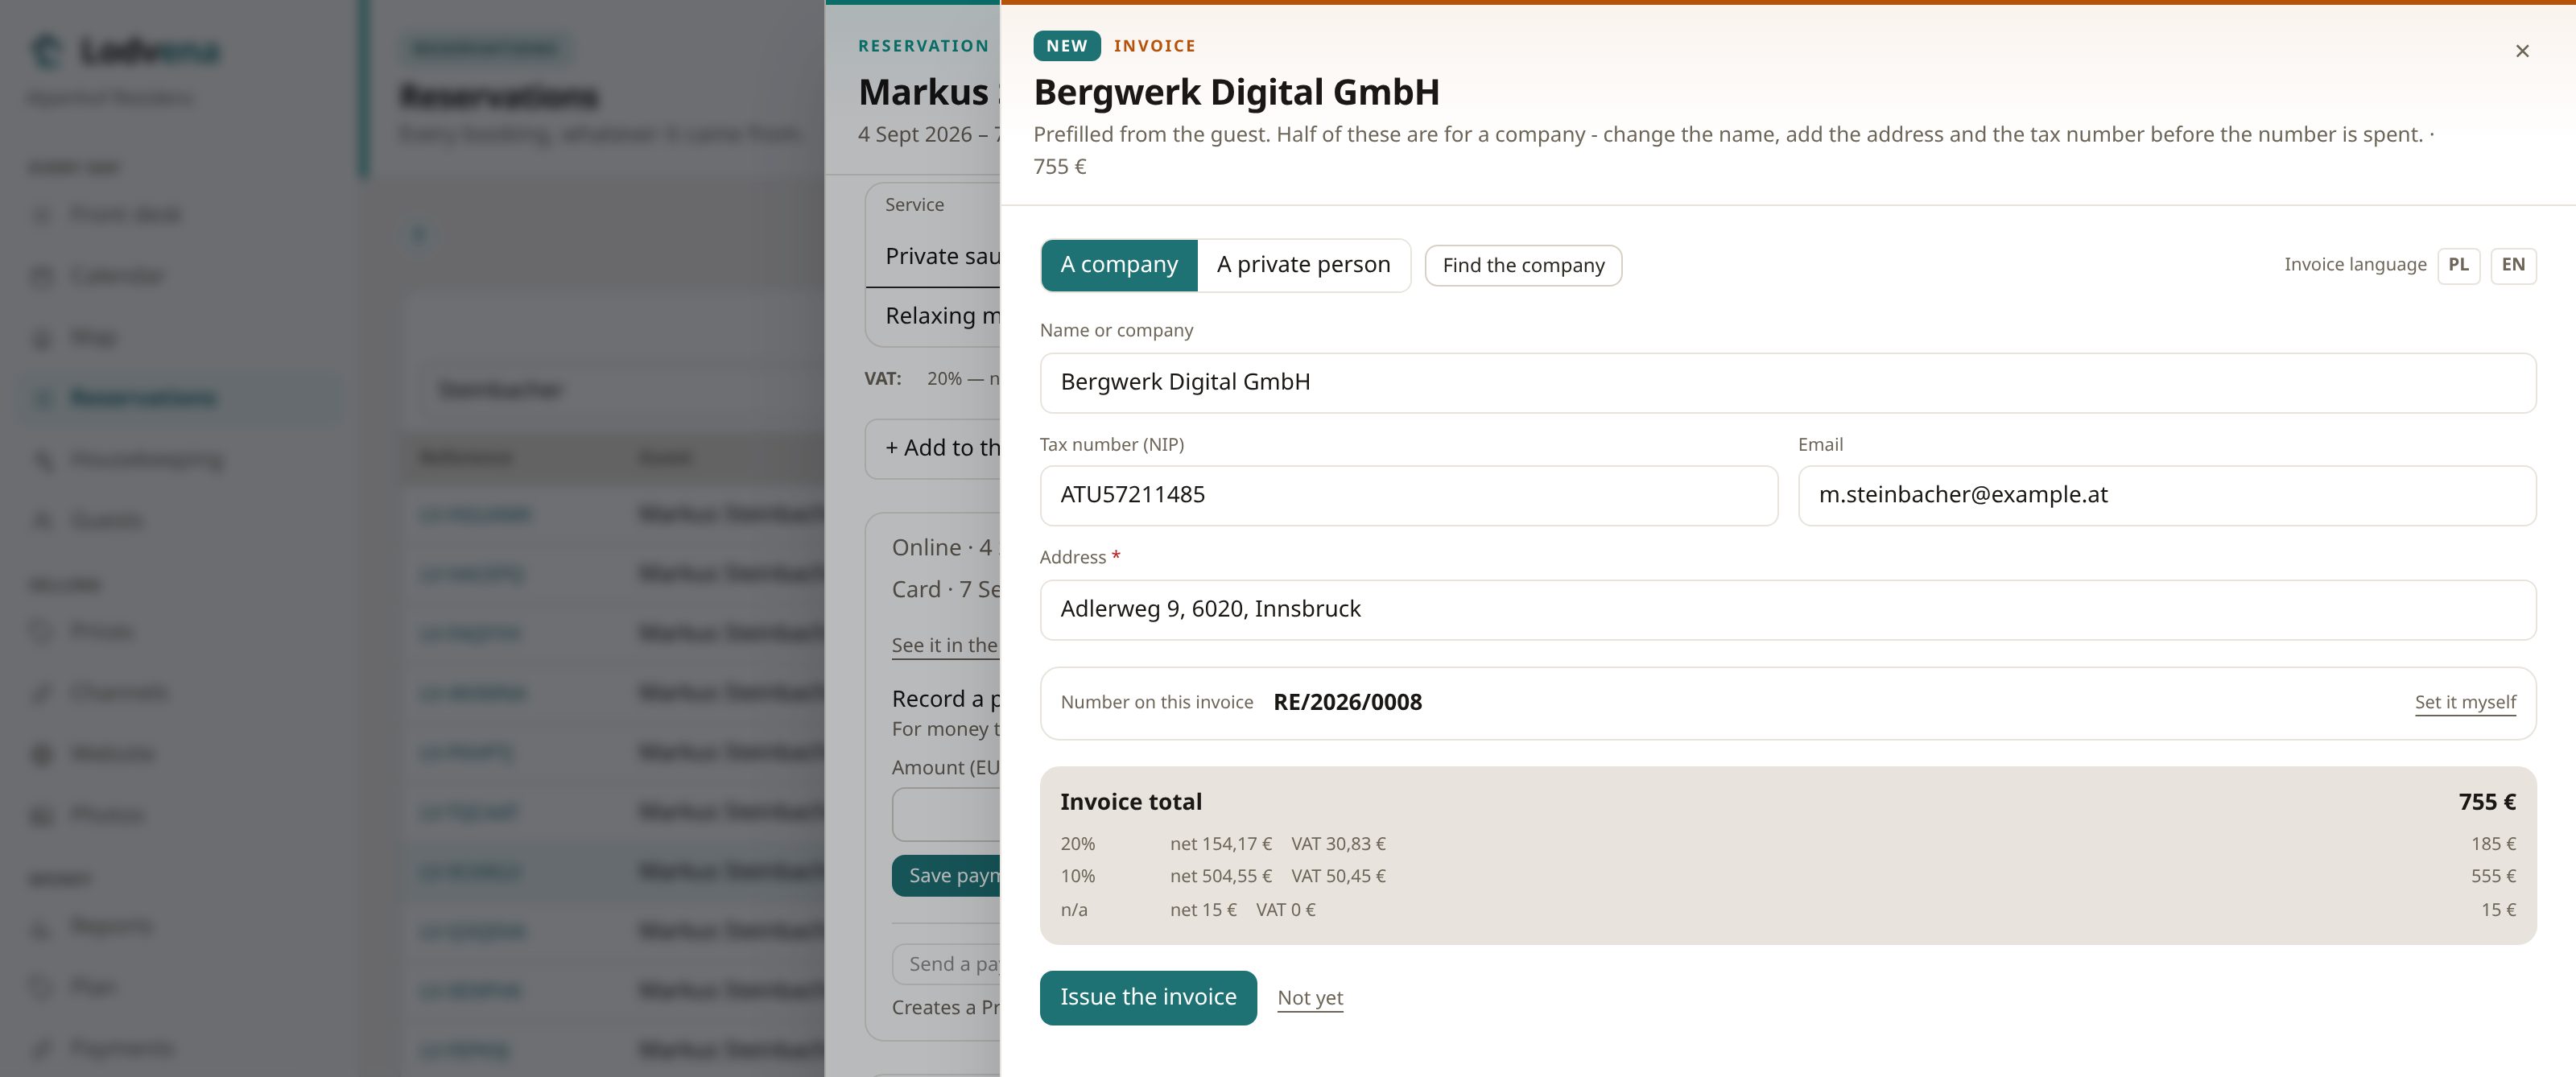Follow the 'See it in the' link

click(945, 646)
